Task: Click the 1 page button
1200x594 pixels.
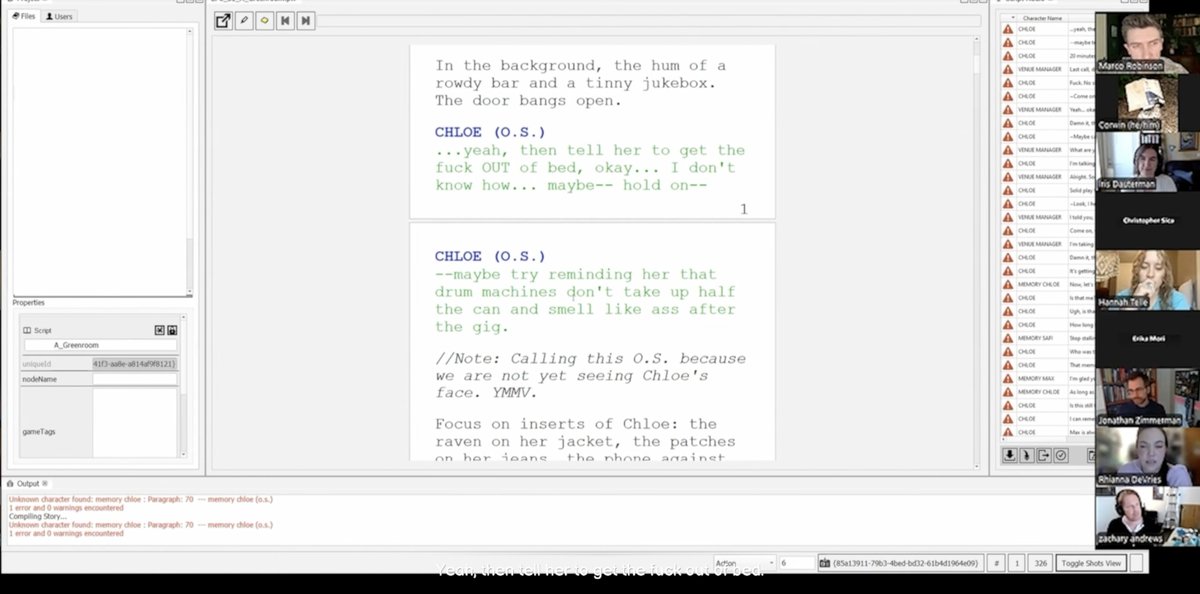Action: [1017, 563]
